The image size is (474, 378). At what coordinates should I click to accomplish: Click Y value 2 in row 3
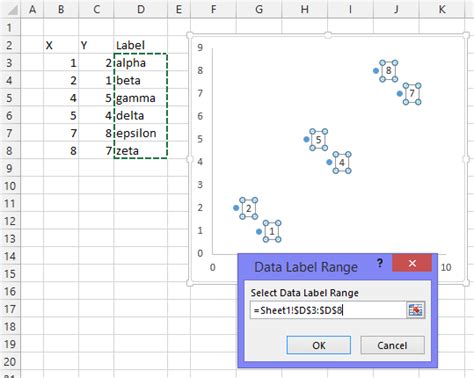[x=96, y=63]
